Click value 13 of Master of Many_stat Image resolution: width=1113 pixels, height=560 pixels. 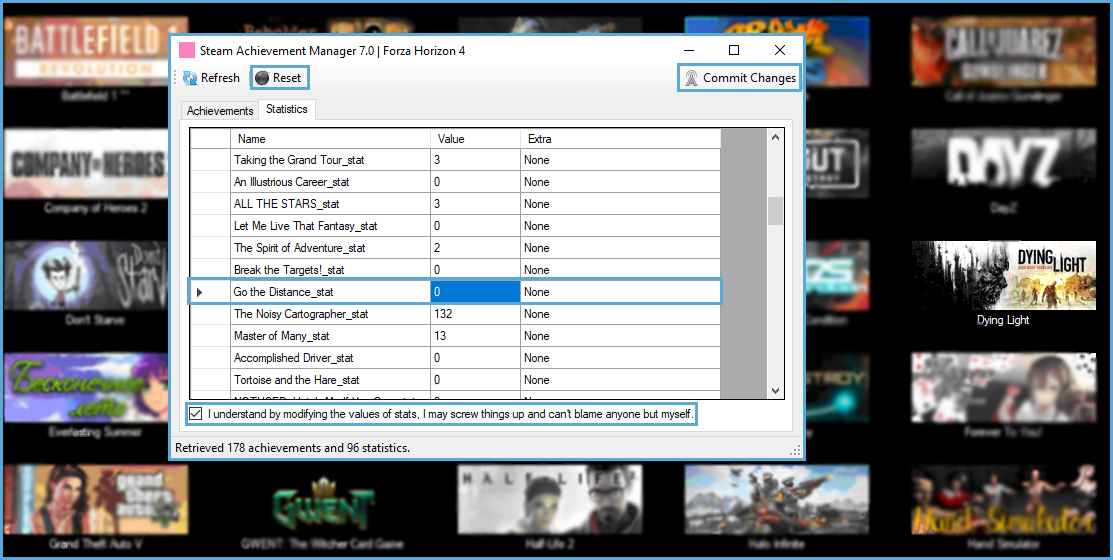point(476,336)
